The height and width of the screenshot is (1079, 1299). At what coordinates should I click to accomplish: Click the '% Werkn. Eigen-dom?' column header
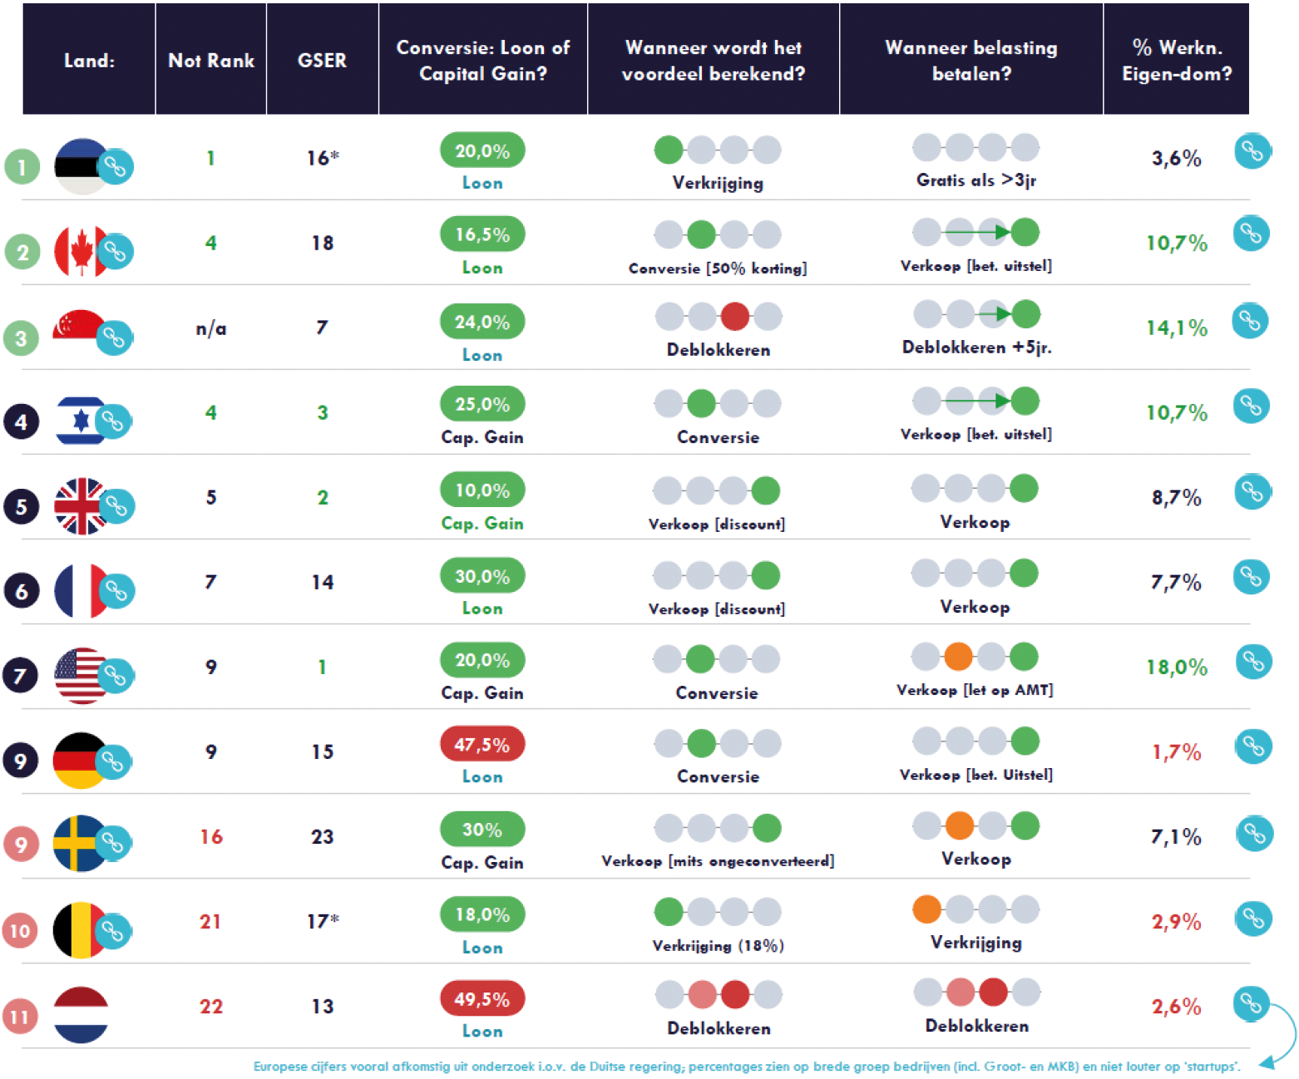(x=1176, y=60)
